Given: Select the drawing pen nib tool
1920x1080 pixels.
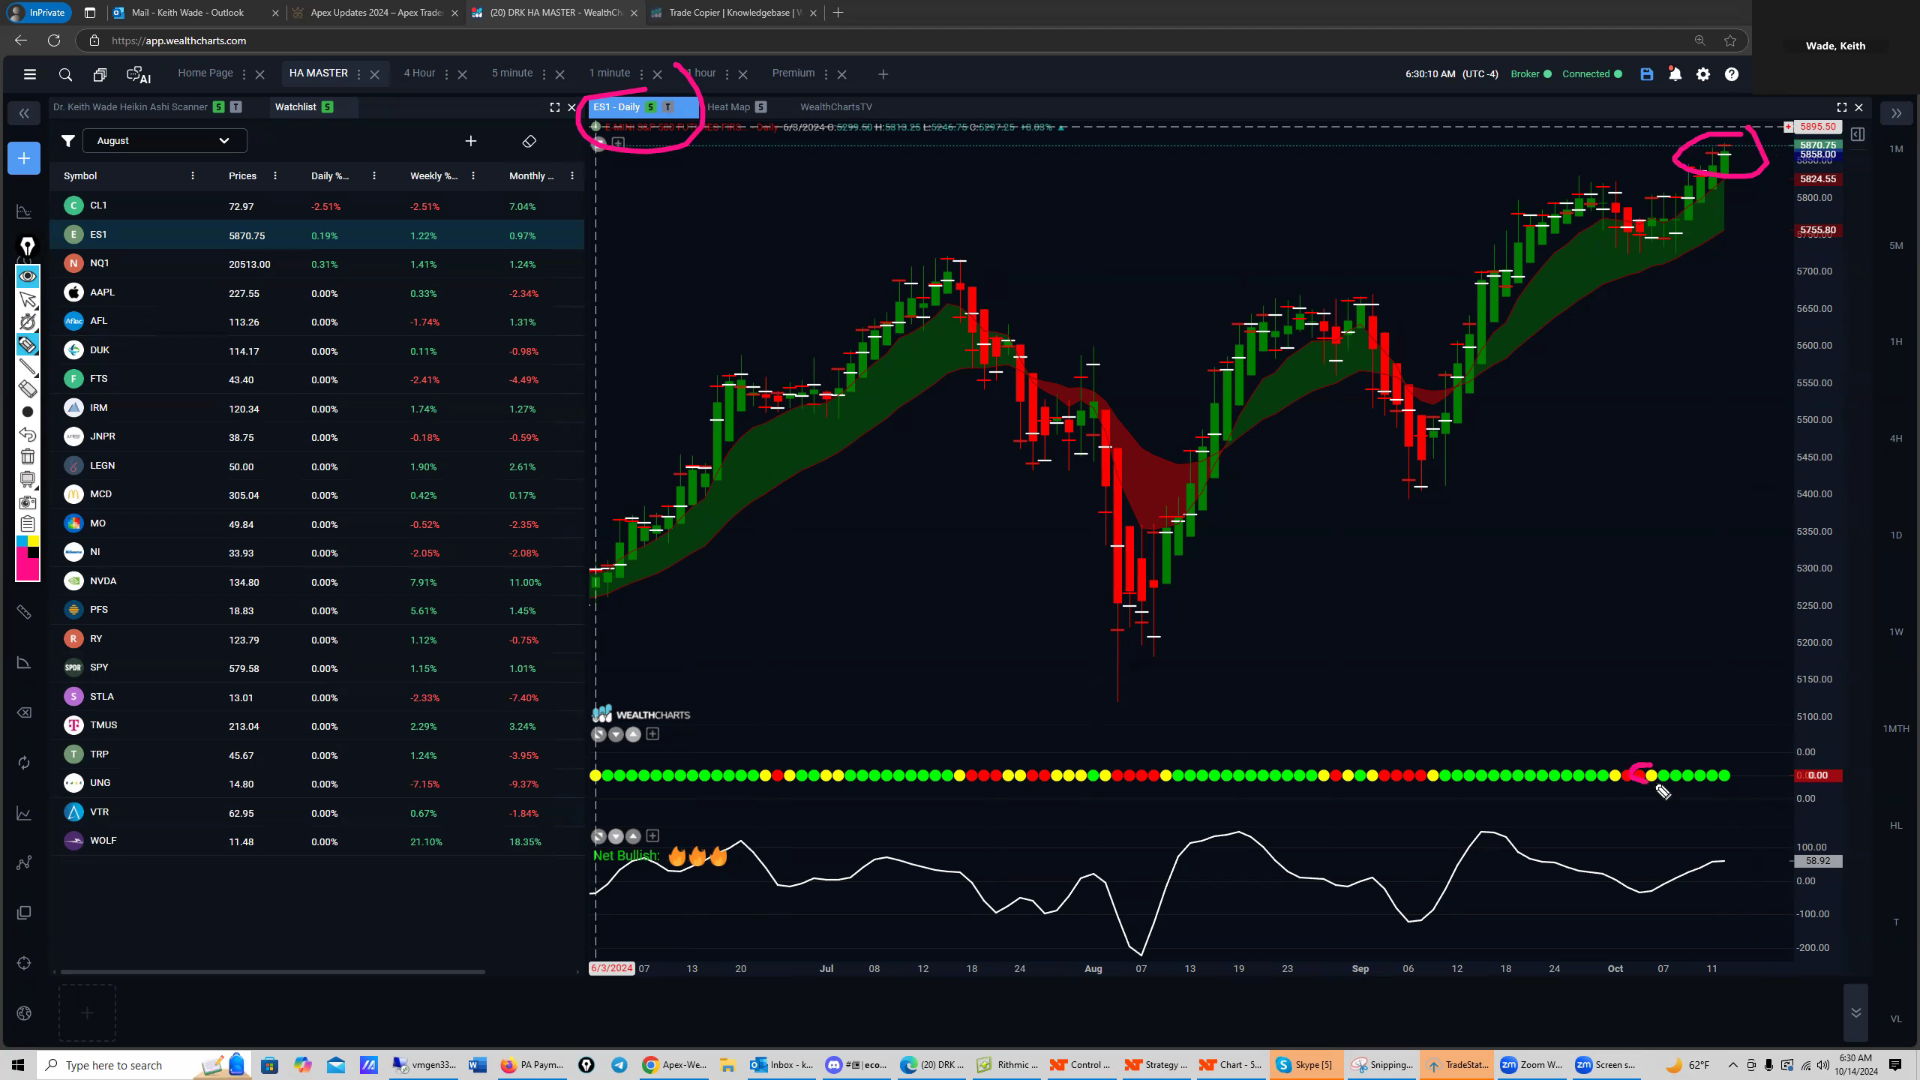Looking at the screenshot, I should tap(27, 246).
